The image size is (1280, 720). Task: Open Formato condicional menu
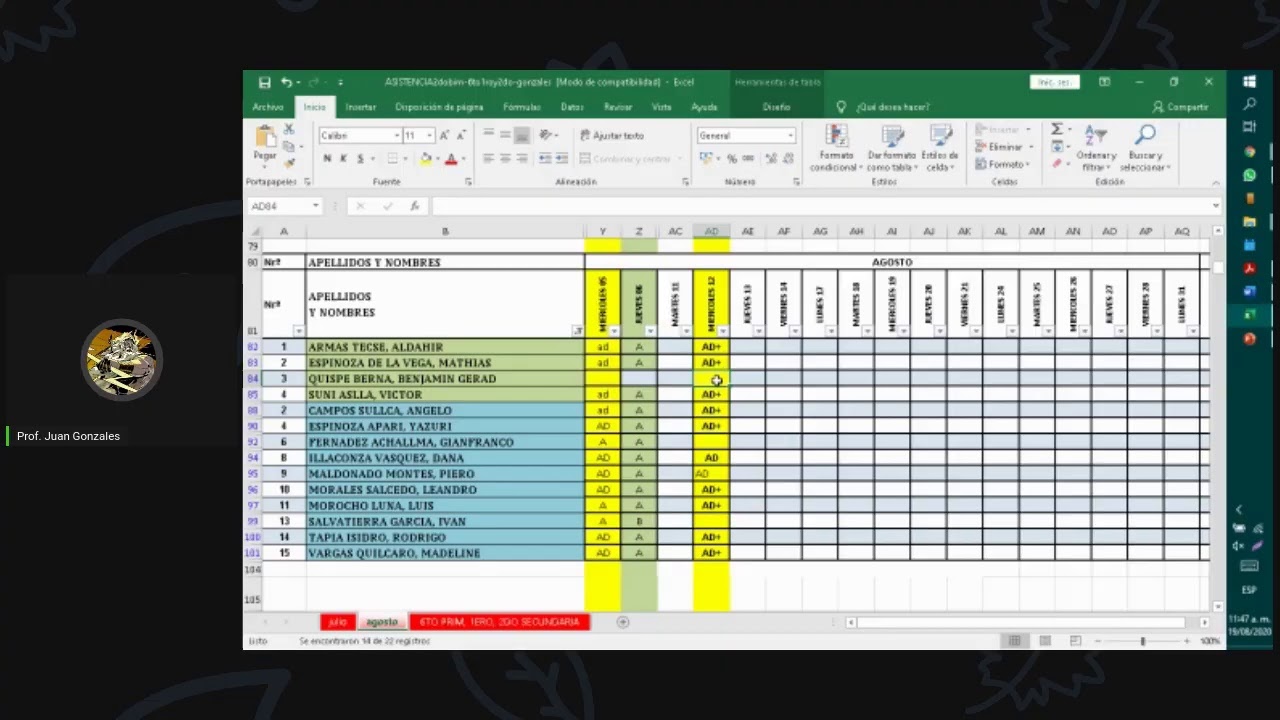tap(836, 148)
